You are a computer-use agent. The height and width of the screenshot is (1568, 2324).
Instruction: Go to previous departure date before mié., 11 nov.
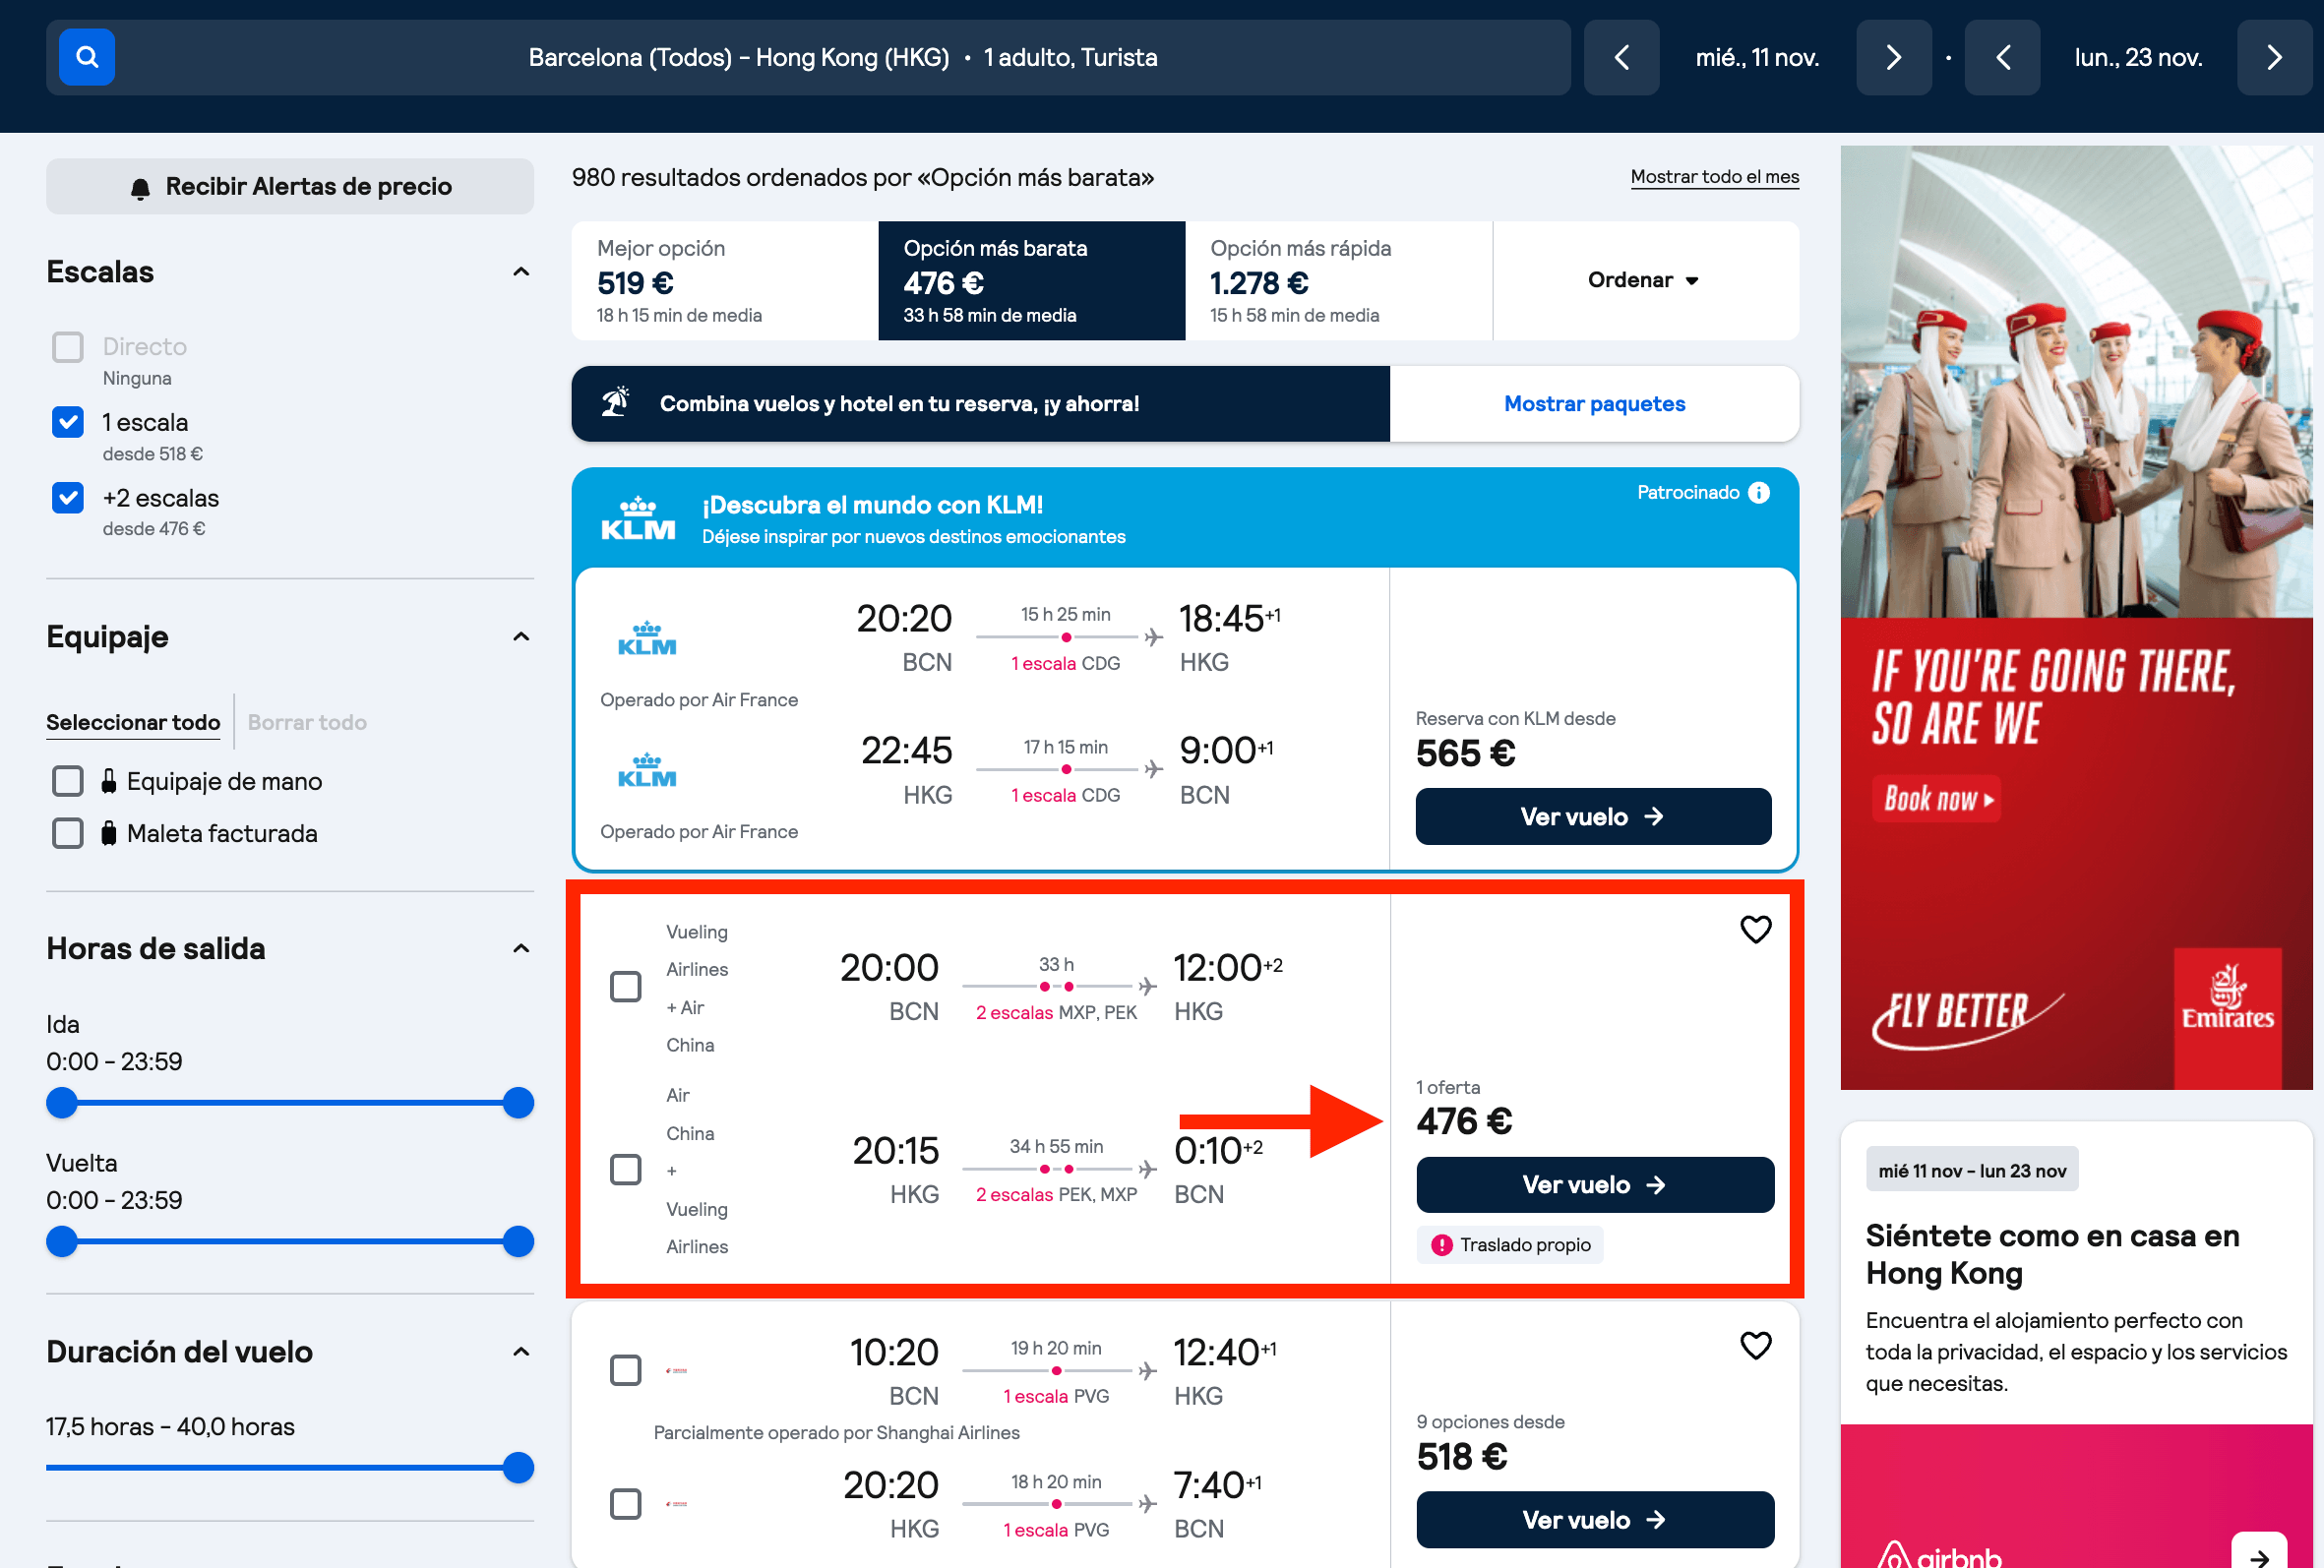(1621, 57)
